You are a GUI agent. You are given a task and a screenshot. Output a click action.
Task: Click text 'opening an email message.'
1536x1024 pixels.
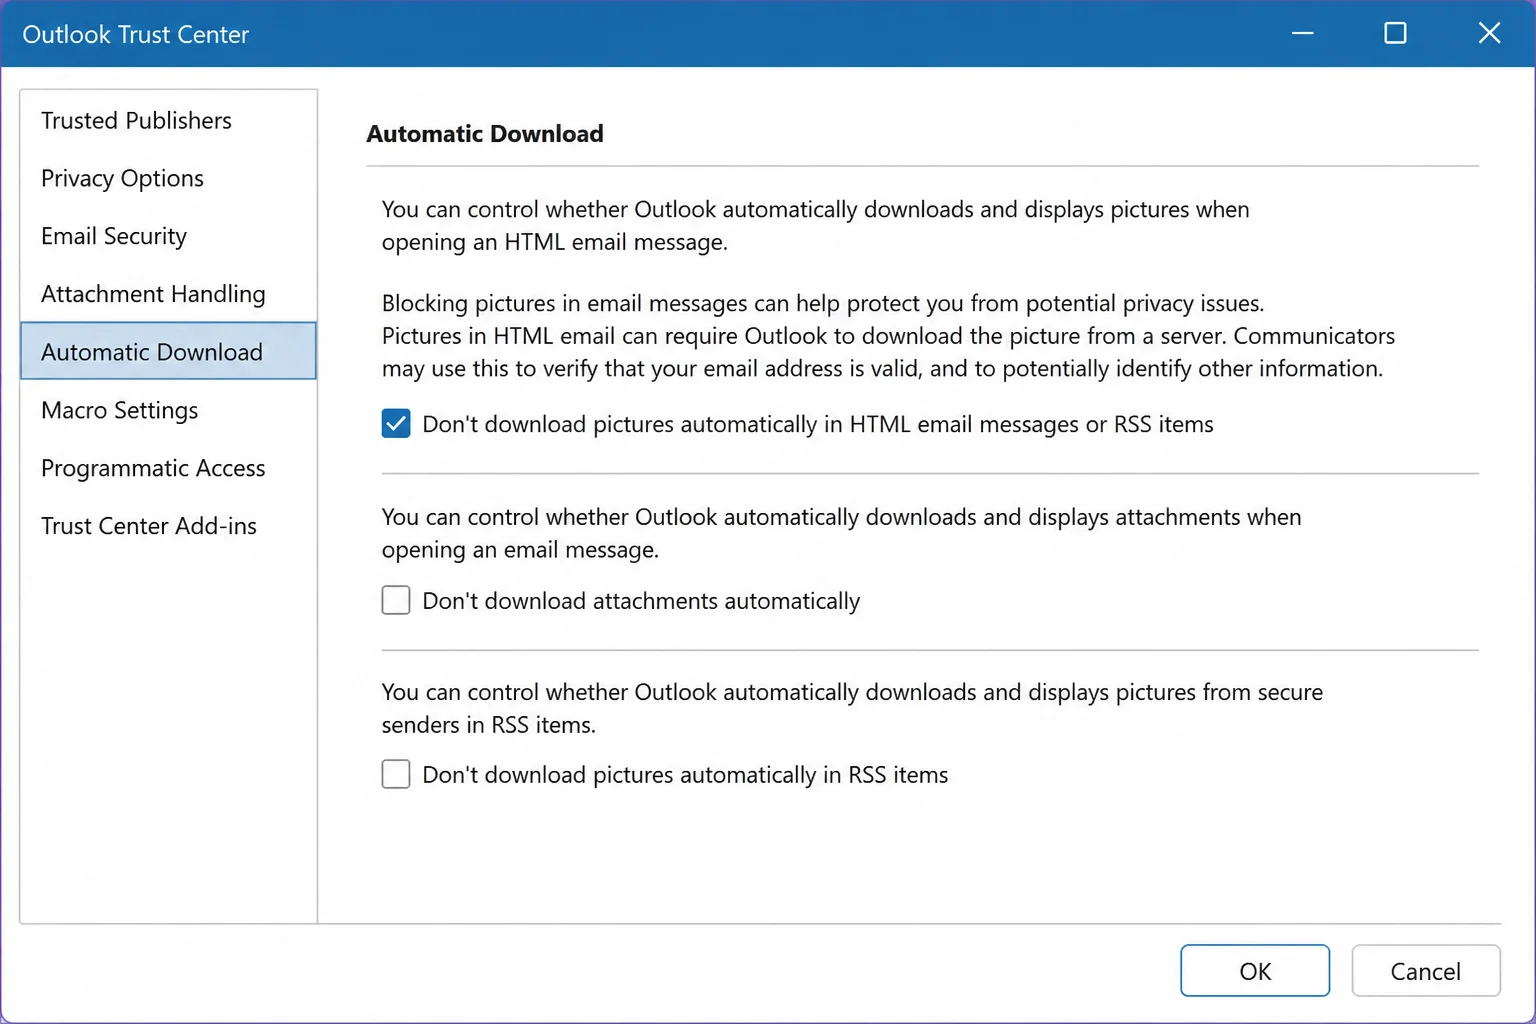pos(520,550)
